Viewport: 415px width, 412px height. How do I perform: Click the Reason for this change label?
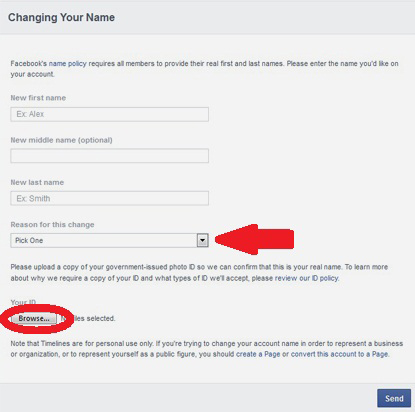[52, 225]
